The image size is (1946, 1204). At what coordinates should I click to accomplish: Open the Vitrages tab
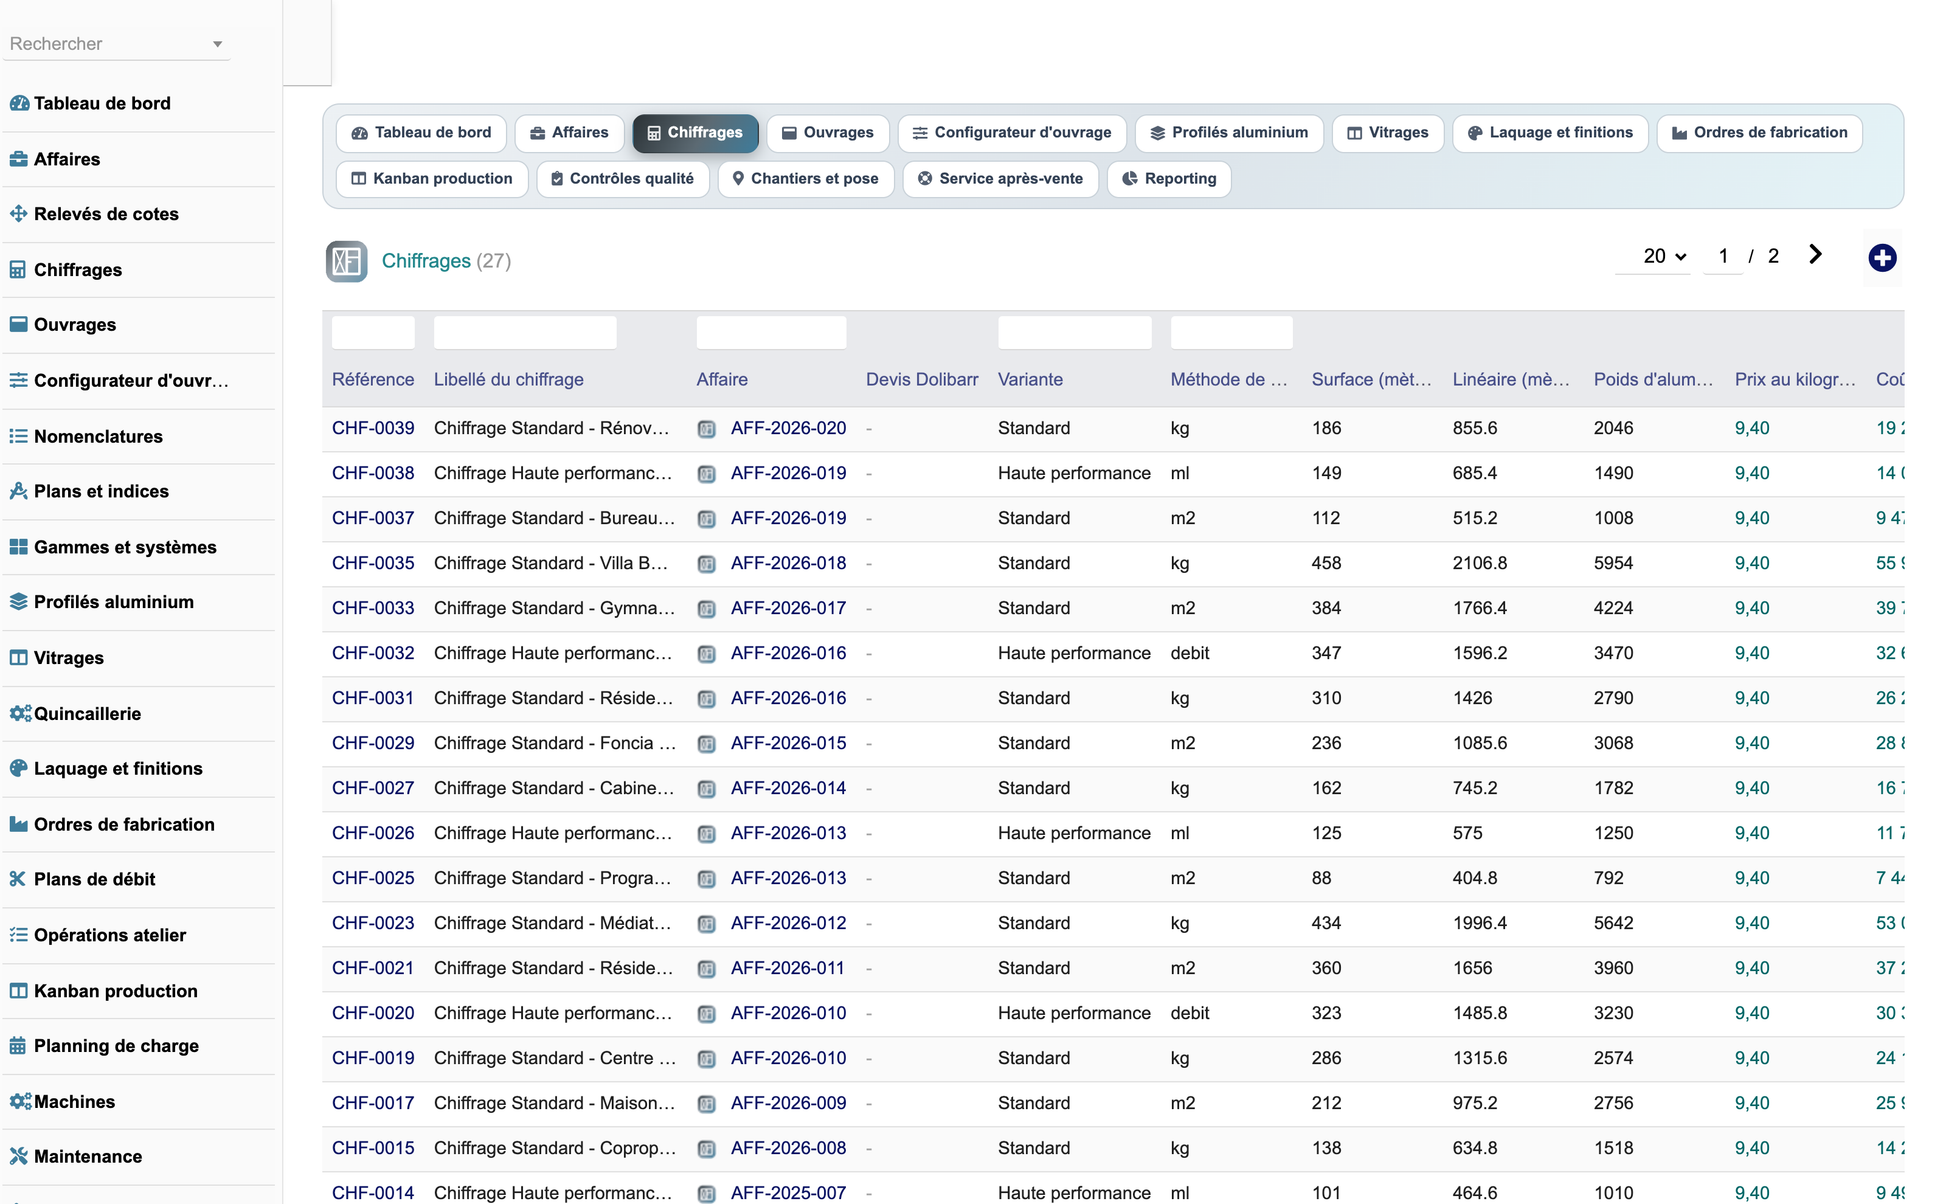pyautogui.click(x=1388, y=133)
